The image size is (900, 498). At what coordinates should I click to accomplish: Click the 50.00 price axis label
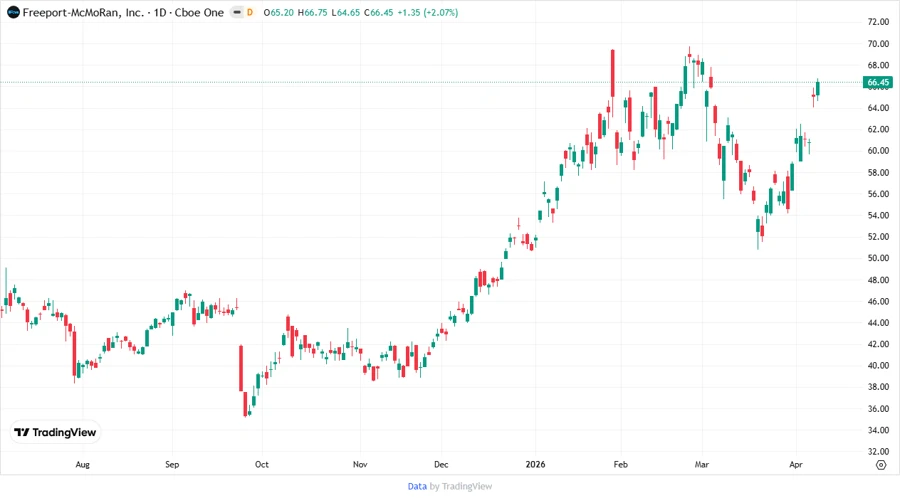(x=878, y=258)
